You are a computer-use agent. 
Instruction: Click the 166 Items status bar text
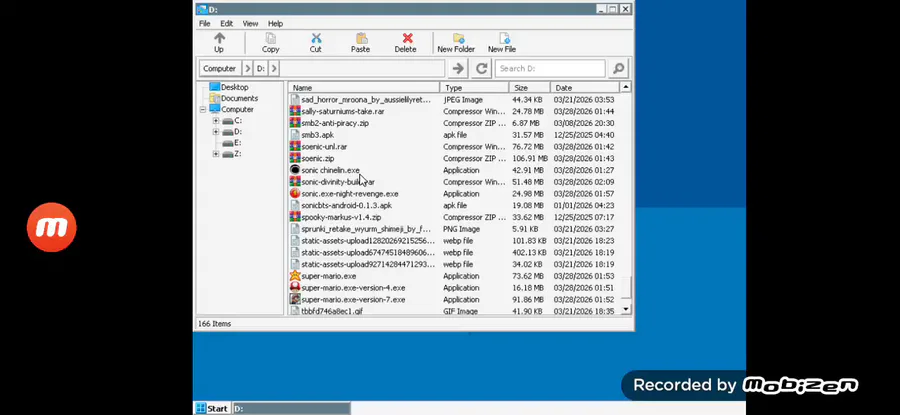214,324
